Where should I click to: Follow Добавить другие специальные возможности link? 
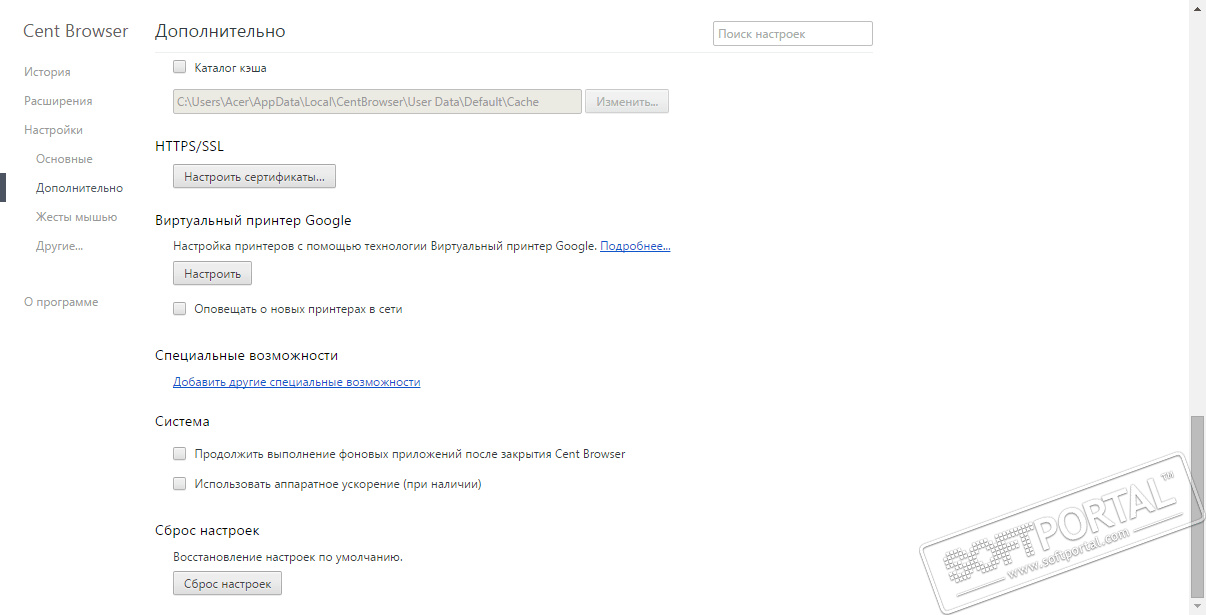coord(296,382)
